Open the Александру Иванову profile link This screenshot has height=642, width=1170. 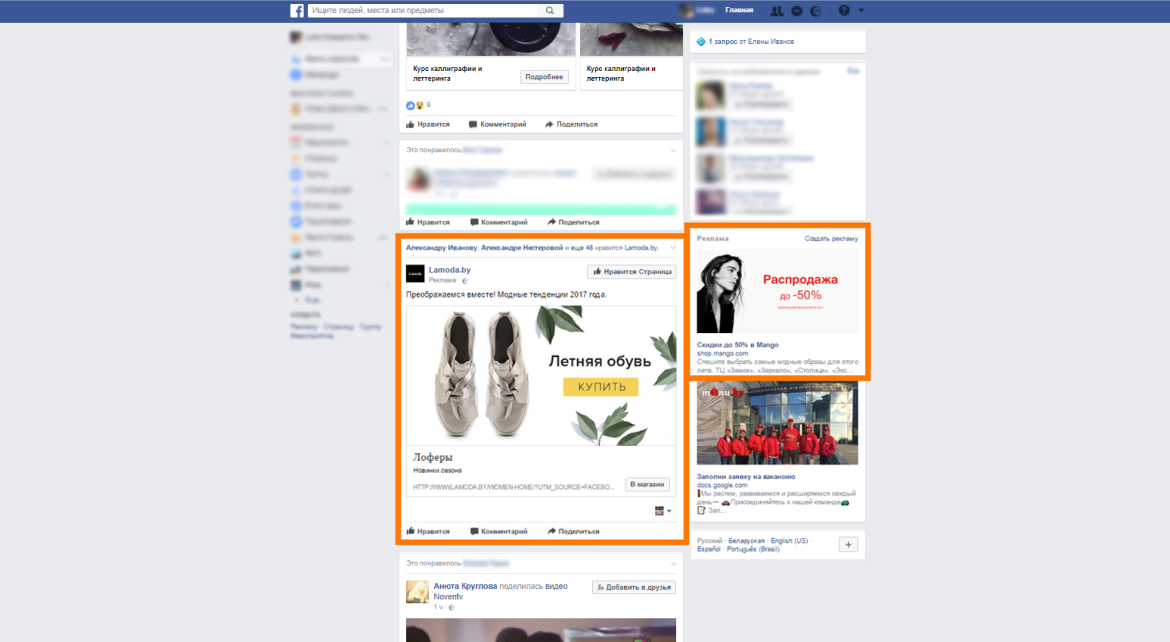[x=441, y=248]
